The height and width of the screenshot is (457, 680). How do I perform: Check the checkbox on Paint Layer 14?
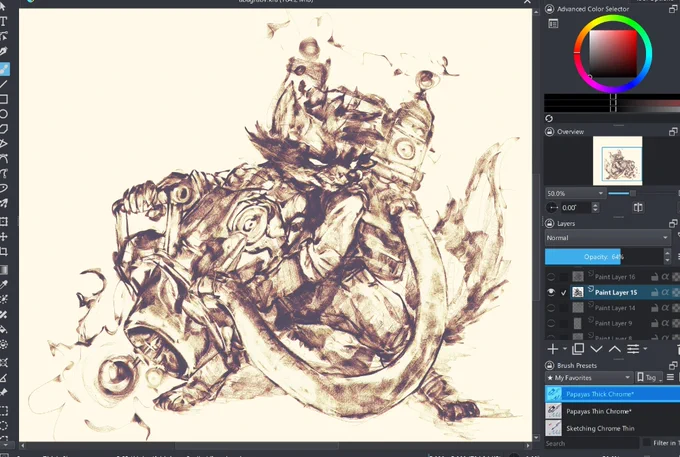[563, 308]
